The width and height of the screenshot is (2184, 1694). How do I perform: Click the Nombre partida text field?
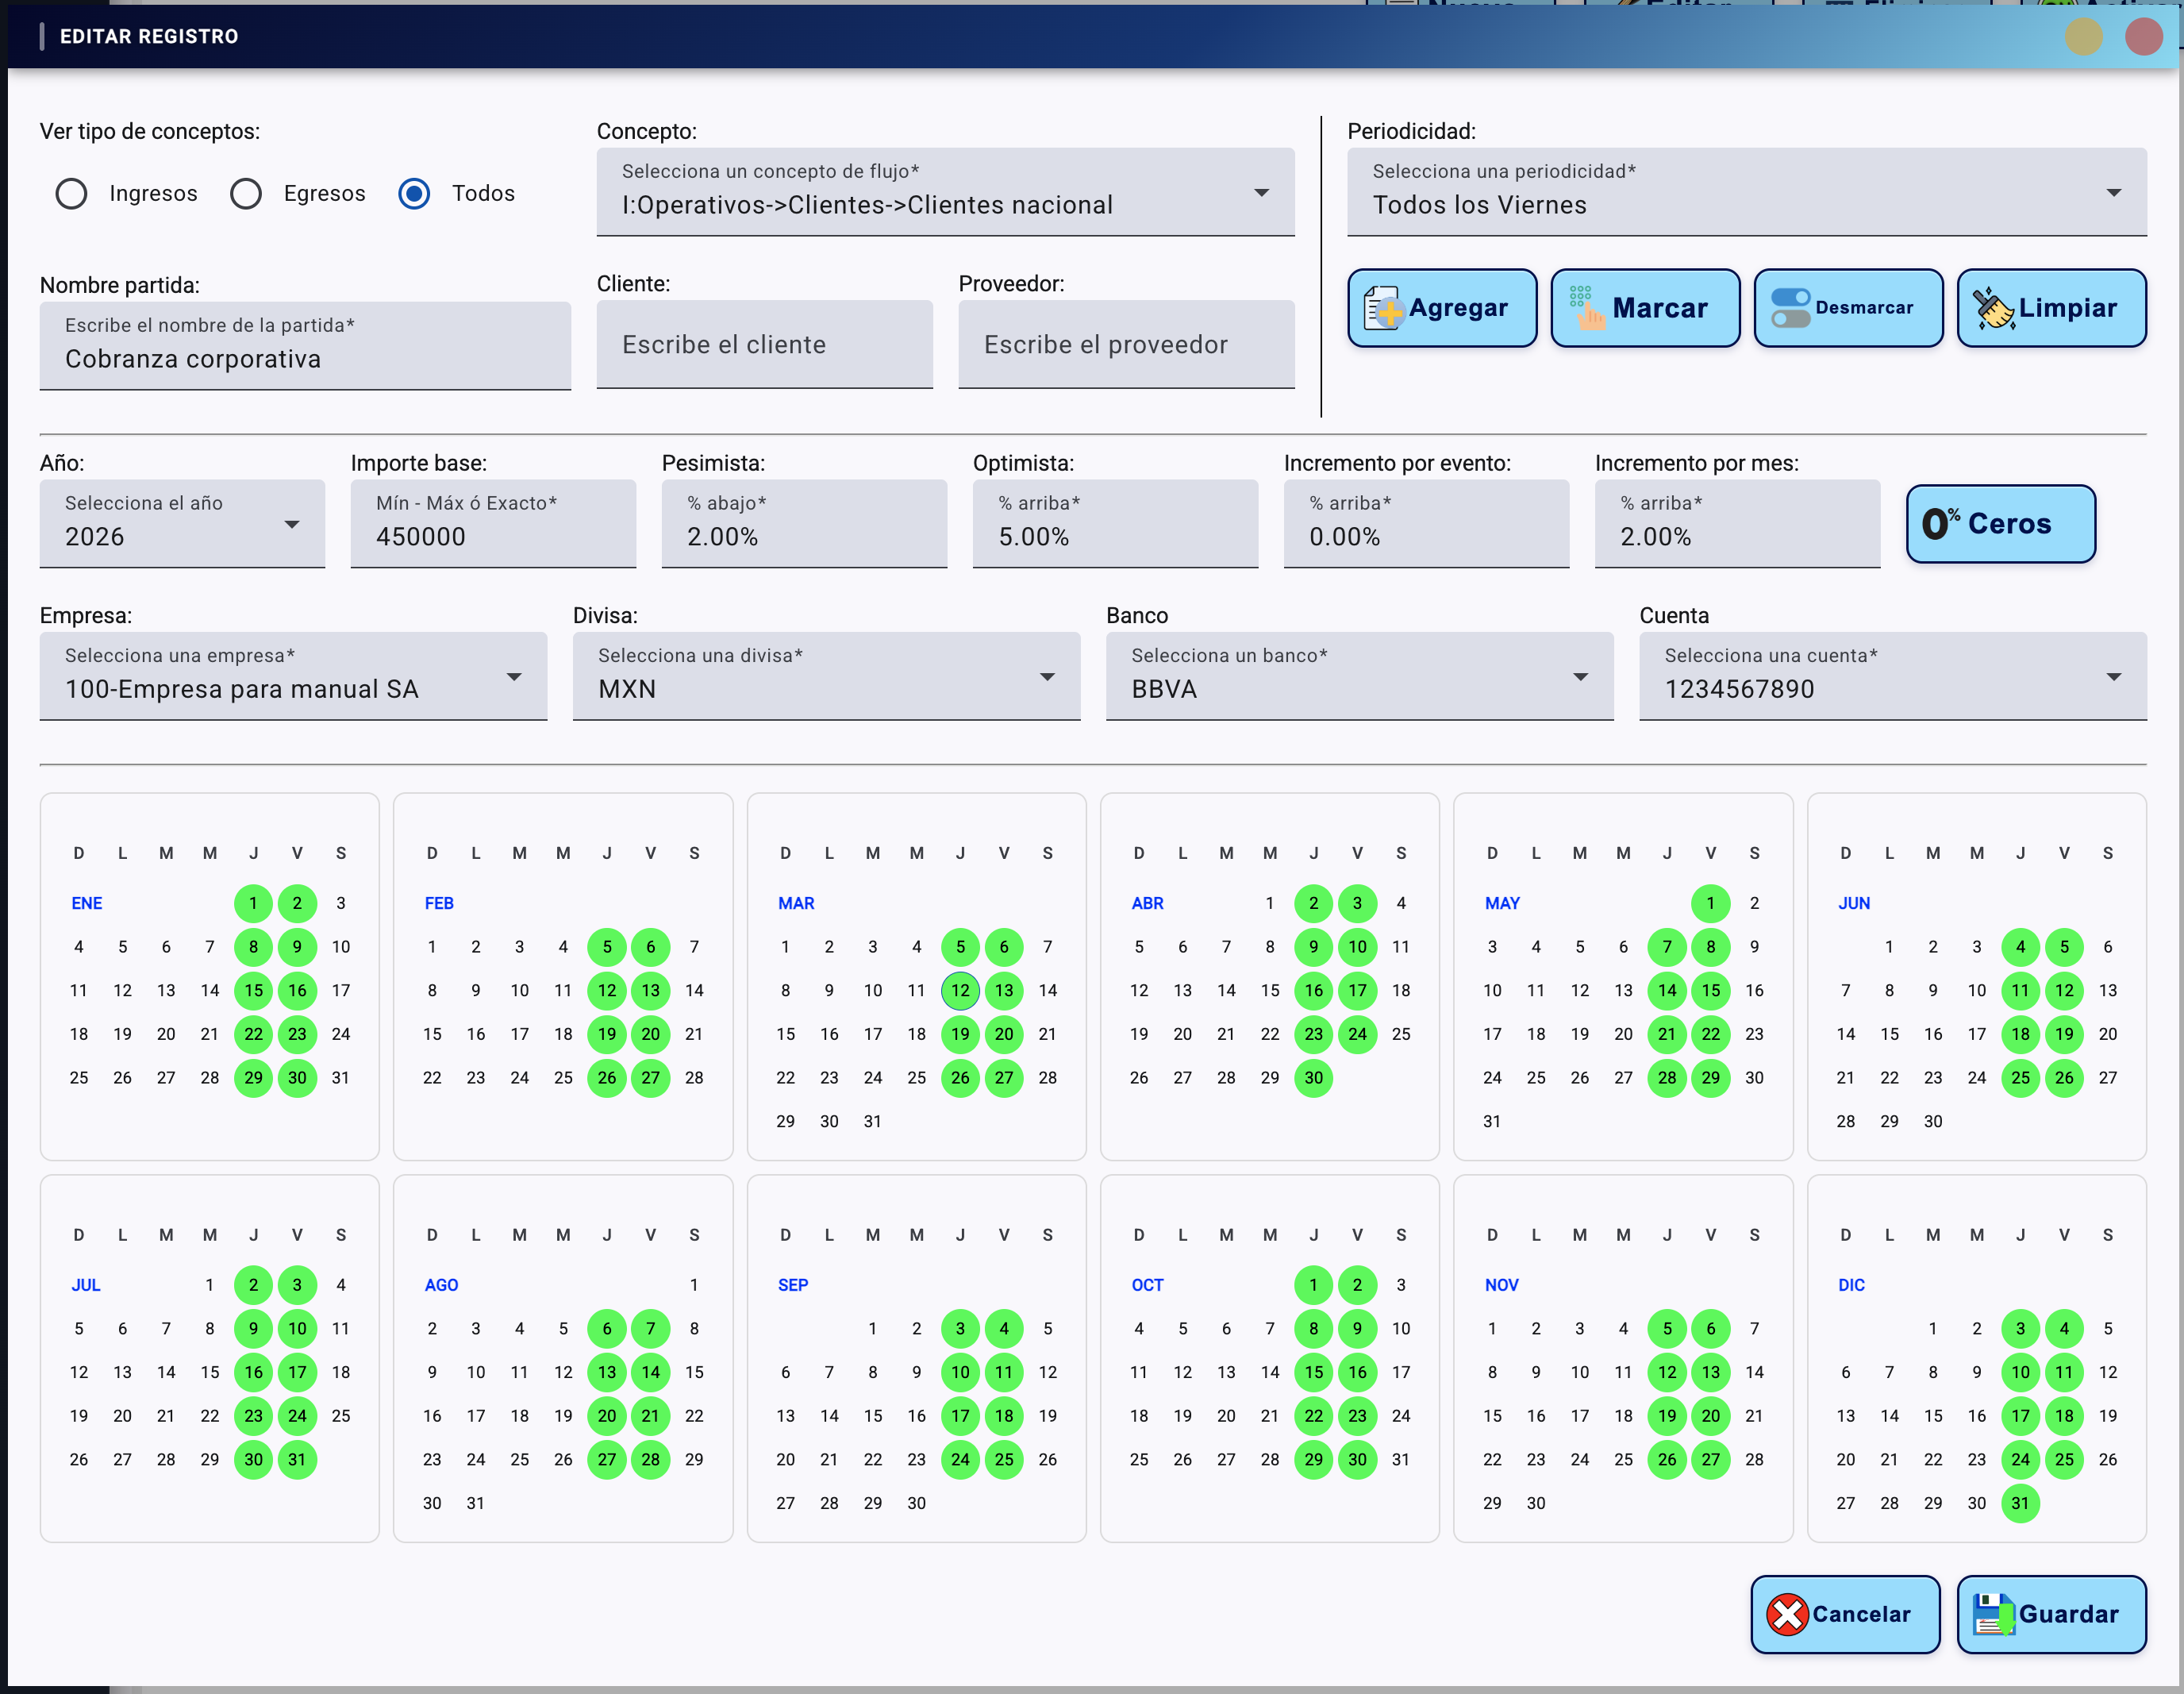point(305,347)
